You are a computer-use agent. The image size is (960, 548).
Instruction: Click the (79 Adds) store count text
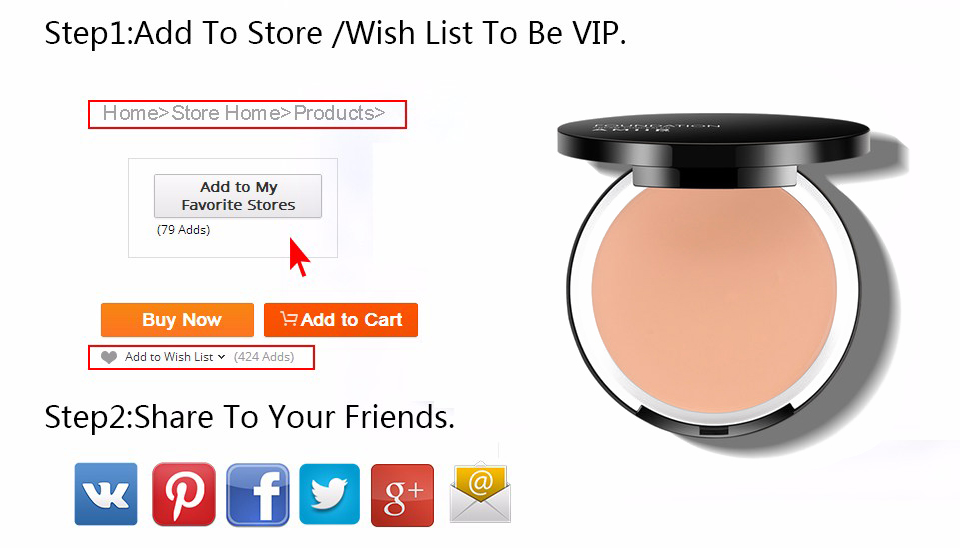pos(183,230)
